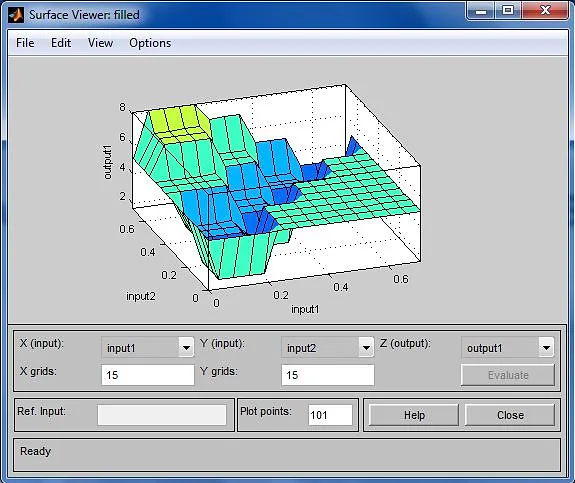Click the MATLAB icon in title bar
The height and width of the screenshot is (483, 575).
click(16, 15)
